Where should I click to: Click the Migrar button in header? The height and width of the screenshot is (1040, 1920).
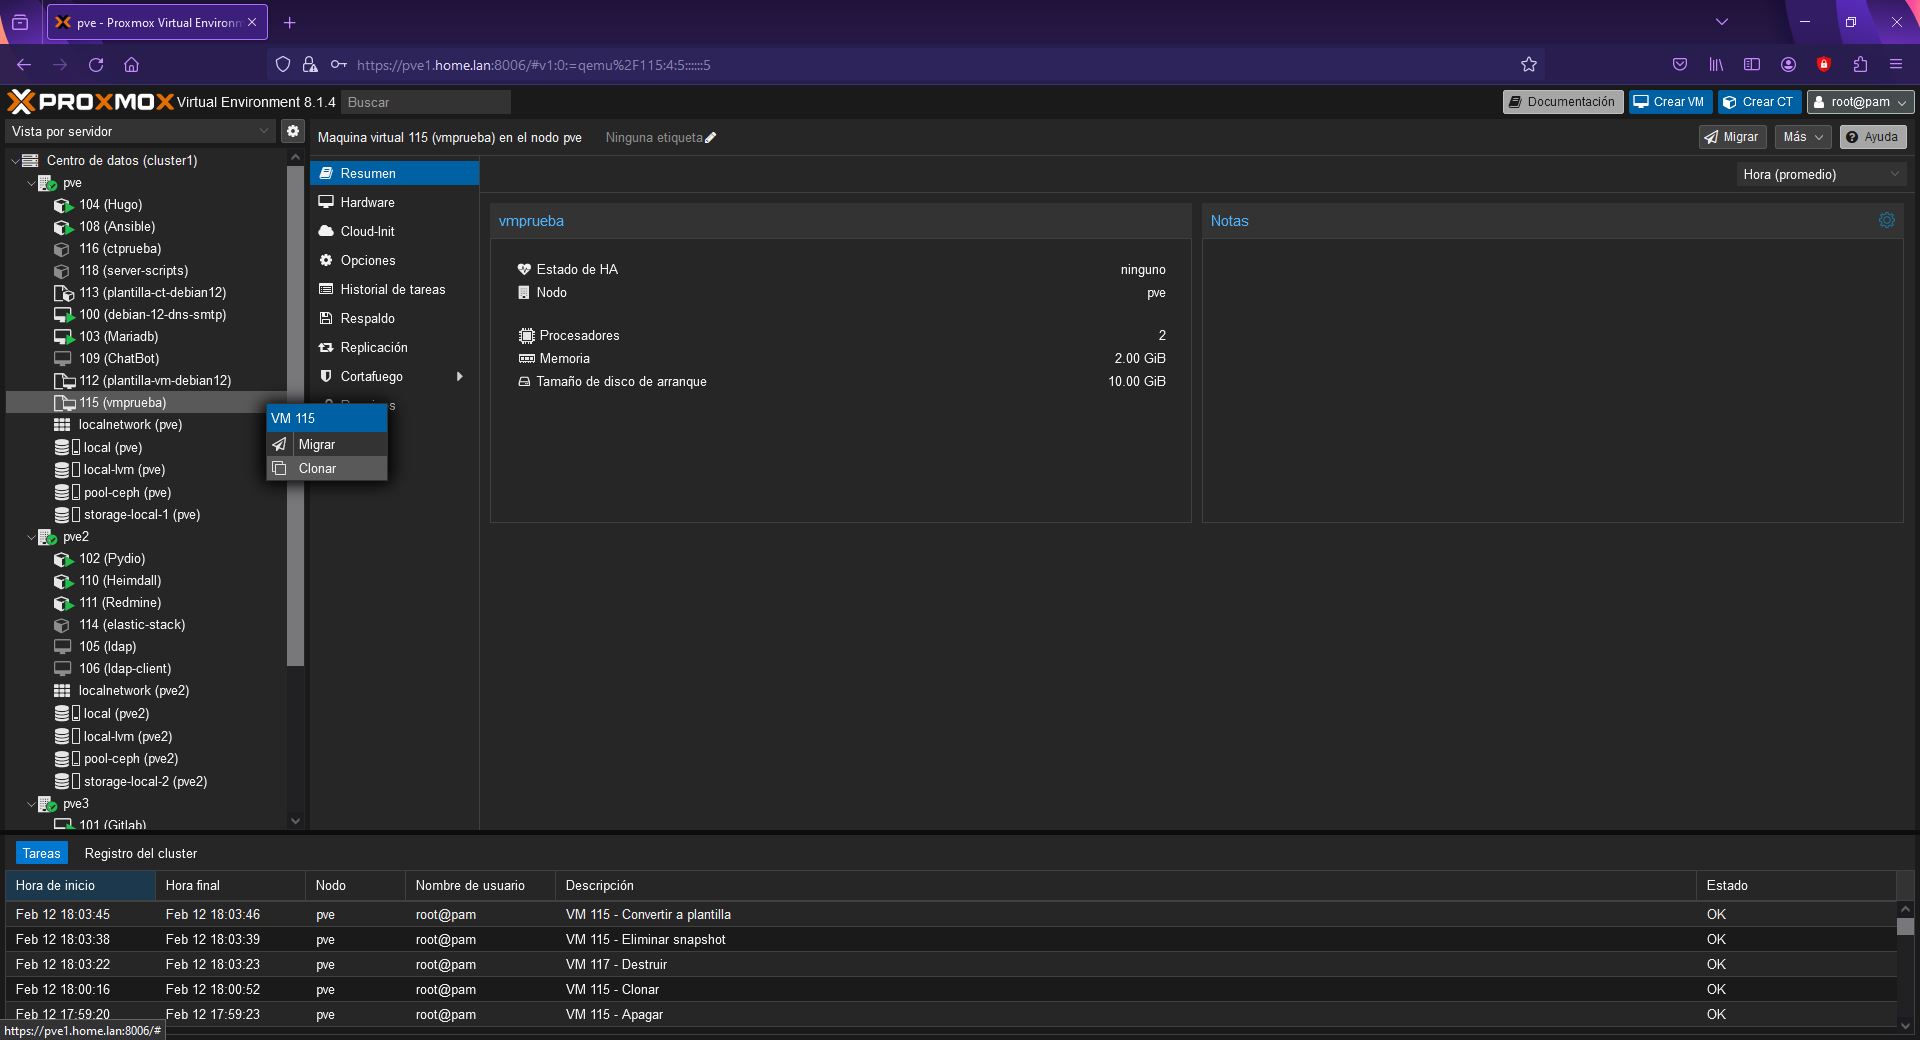click(1732, 137)
